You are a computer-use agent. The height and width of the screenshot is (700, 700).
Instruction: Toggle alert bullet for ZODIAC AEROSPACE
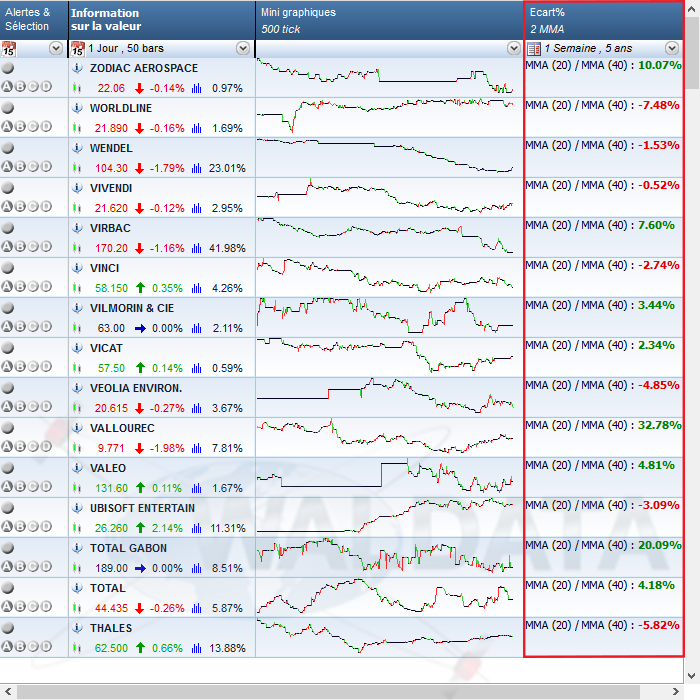[x=8, y=68]
